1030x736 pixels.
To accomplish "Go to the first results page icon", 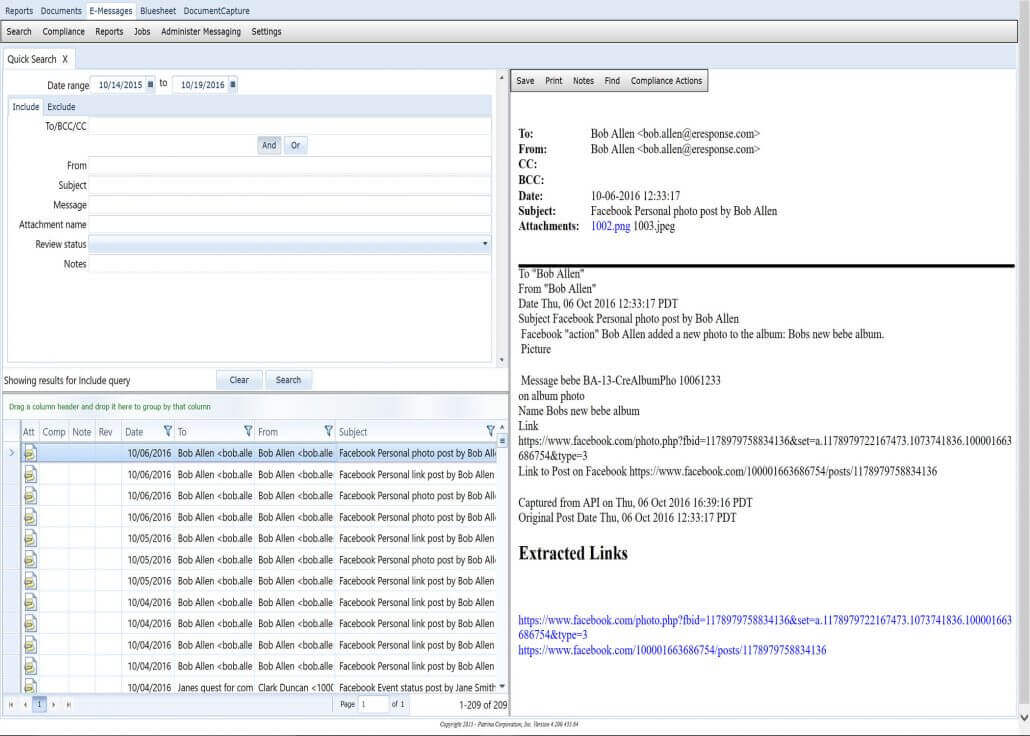I will tap(10, 703).
